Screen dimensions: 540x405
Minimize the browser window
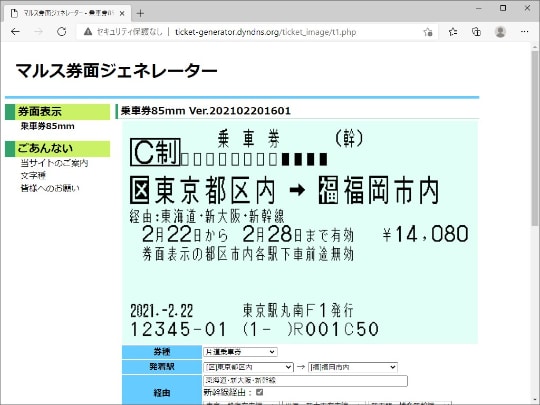tap(479, 8)
